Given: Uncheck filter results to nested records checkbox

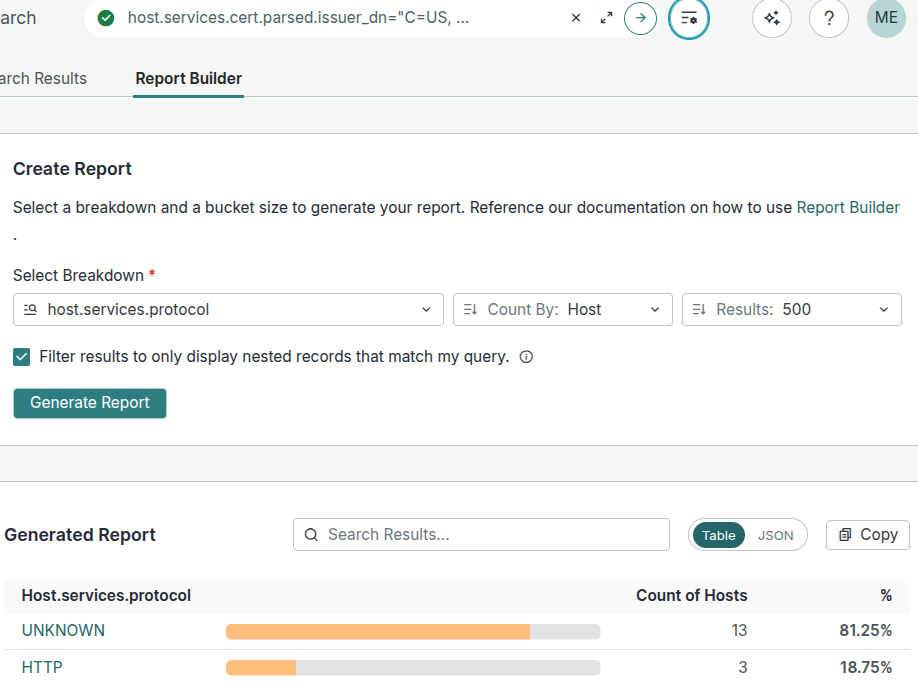Looking at the screenshot, I should click(22, 357).
